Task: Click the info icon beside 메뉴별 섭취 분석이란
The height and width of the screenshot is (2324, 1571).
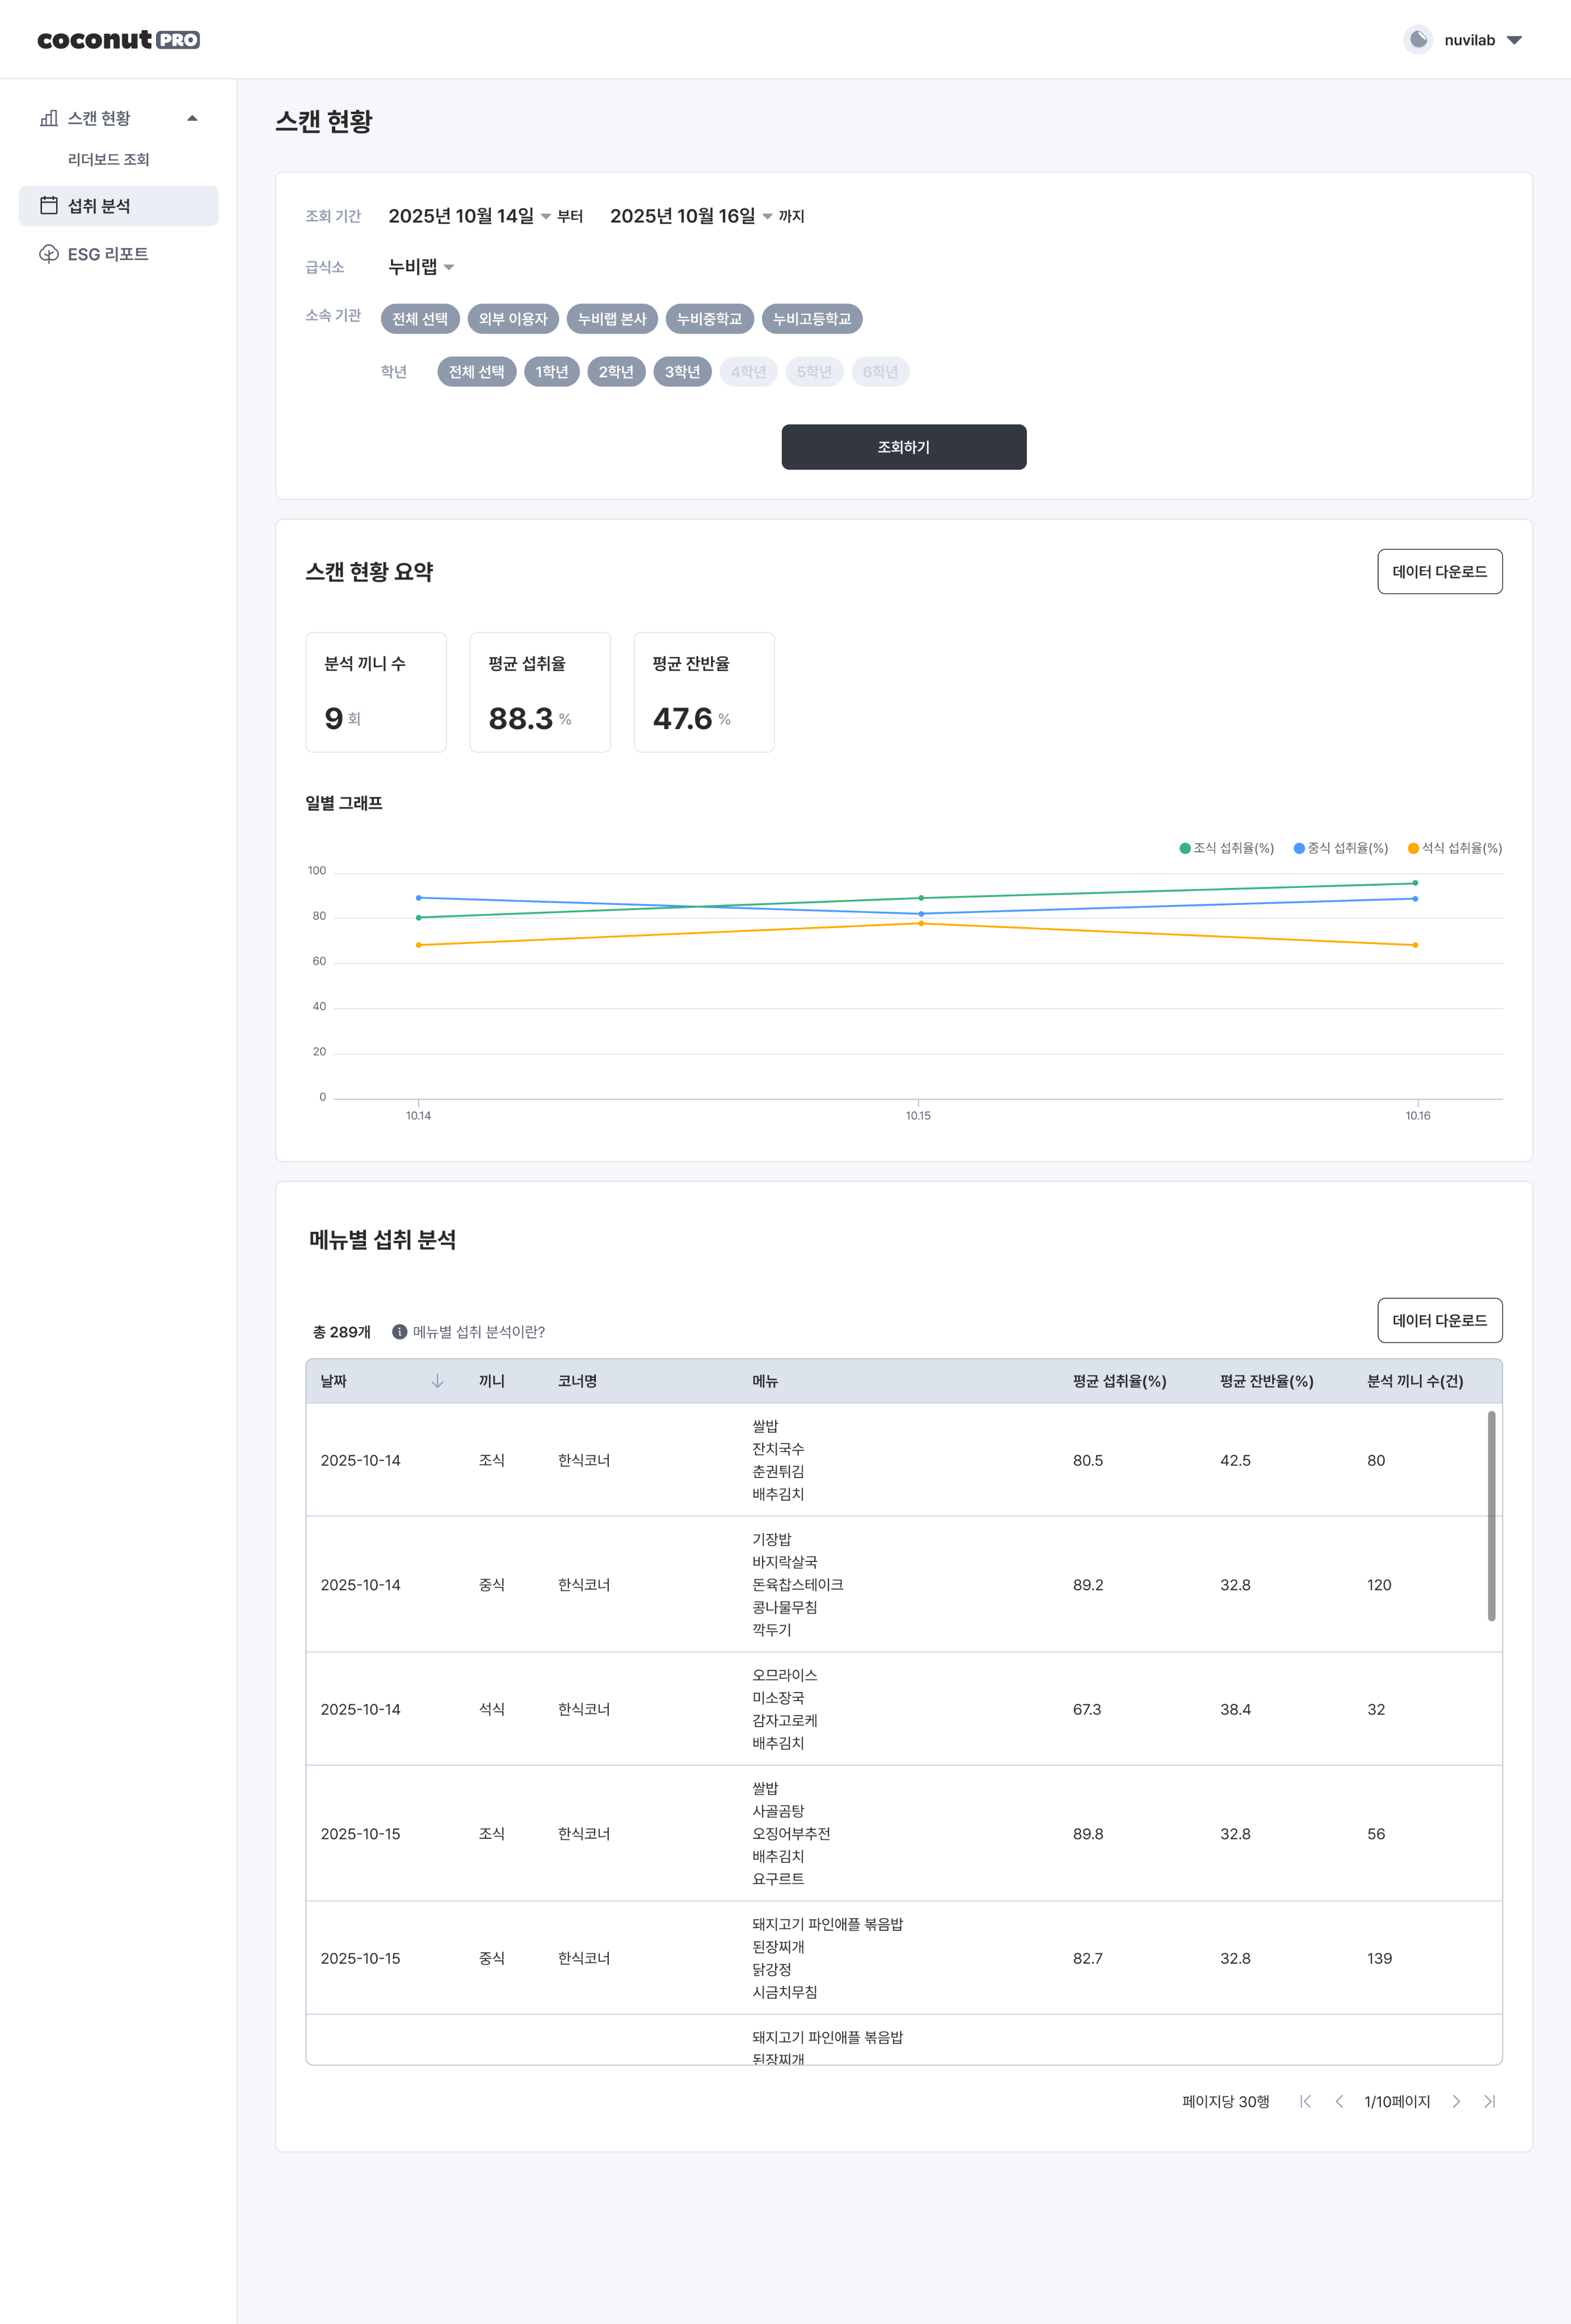Action: point(399,1331)
